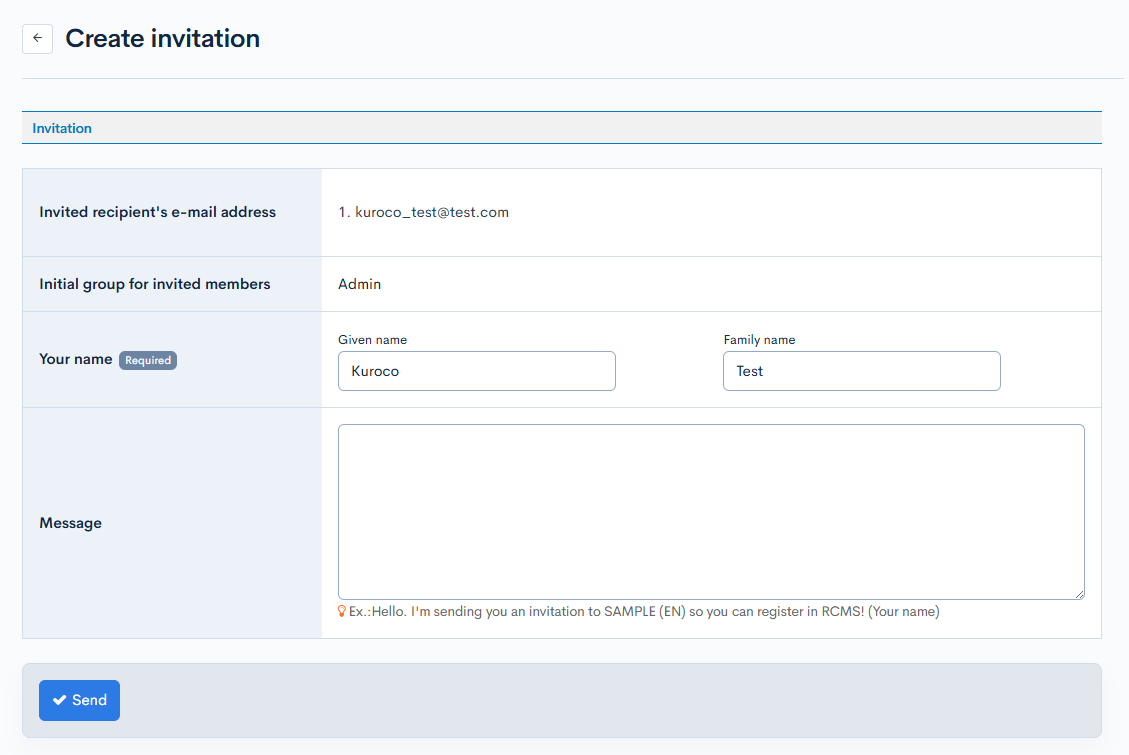
Task: Select the Family name input field
Action: pyautogui.click(x=861, y=371)
